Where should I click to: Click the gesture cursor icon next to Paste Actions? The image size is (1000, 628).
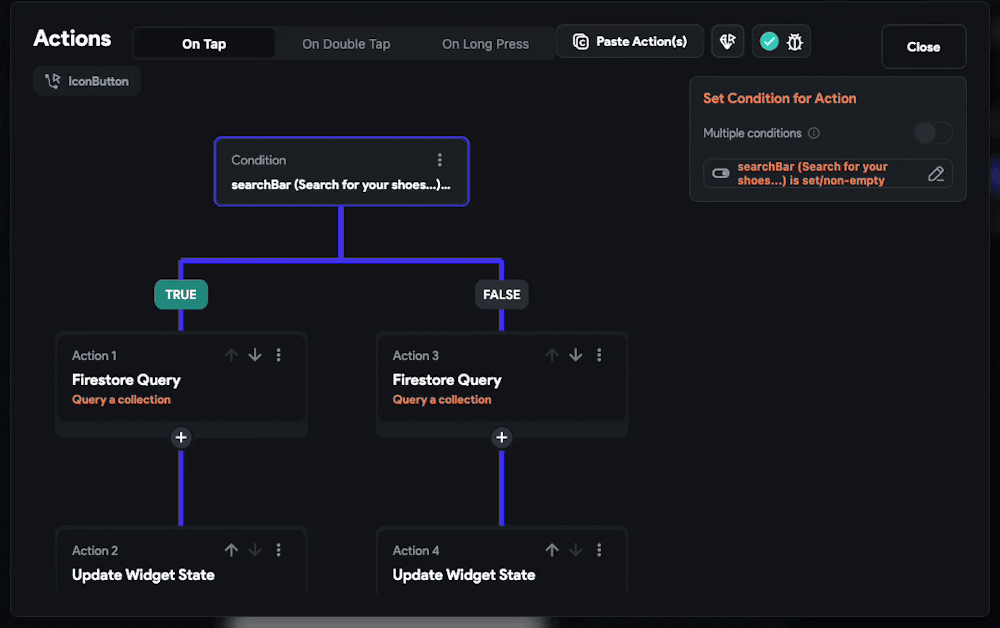(727, 40)
